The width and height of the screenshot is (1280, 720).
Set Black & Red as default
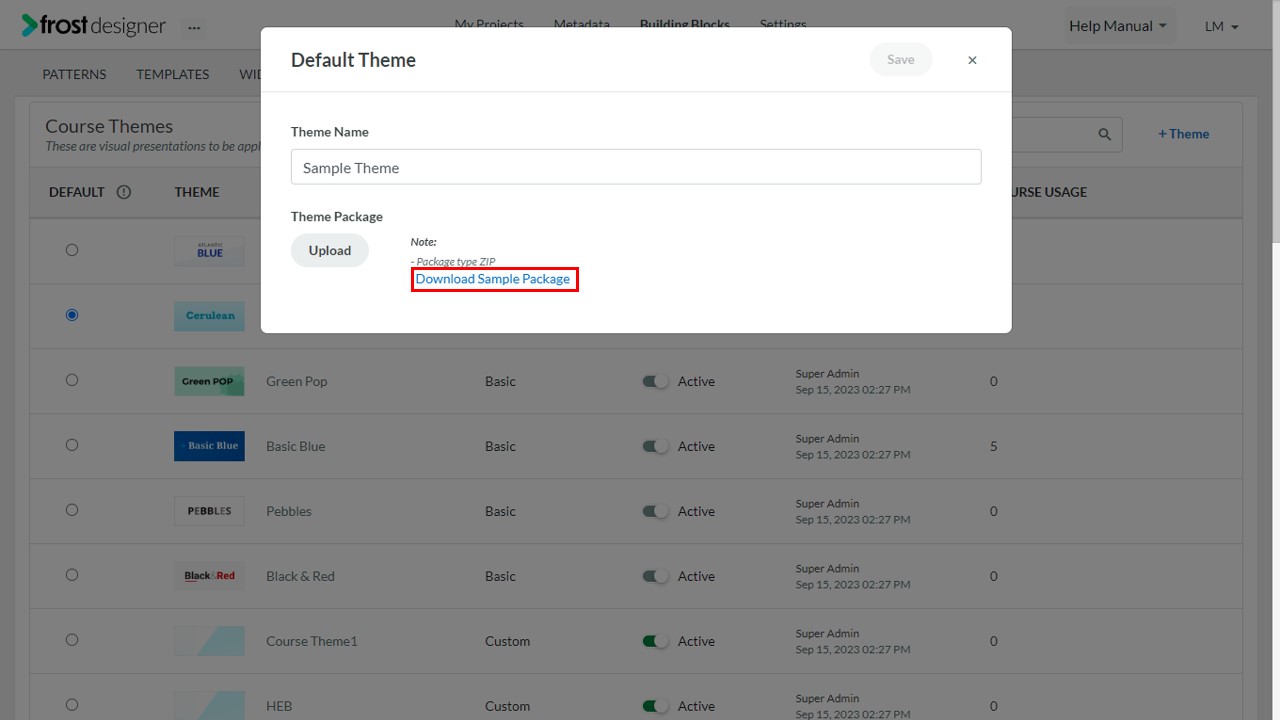coord(72,575)
